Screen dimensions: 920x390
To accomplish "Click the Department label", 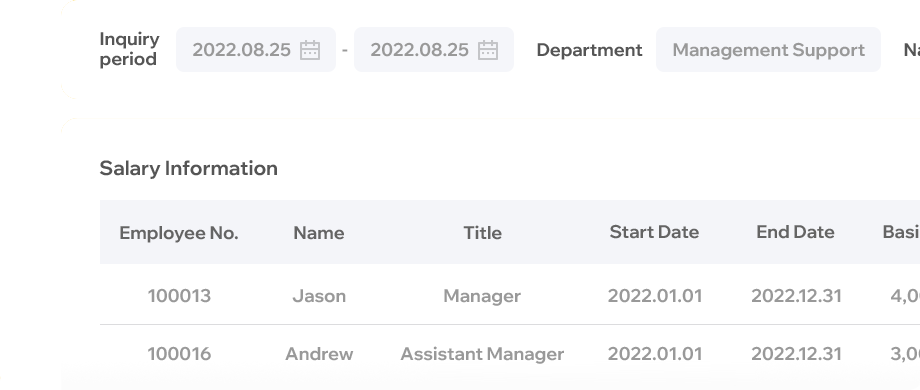I will click(x=589, y=50).
